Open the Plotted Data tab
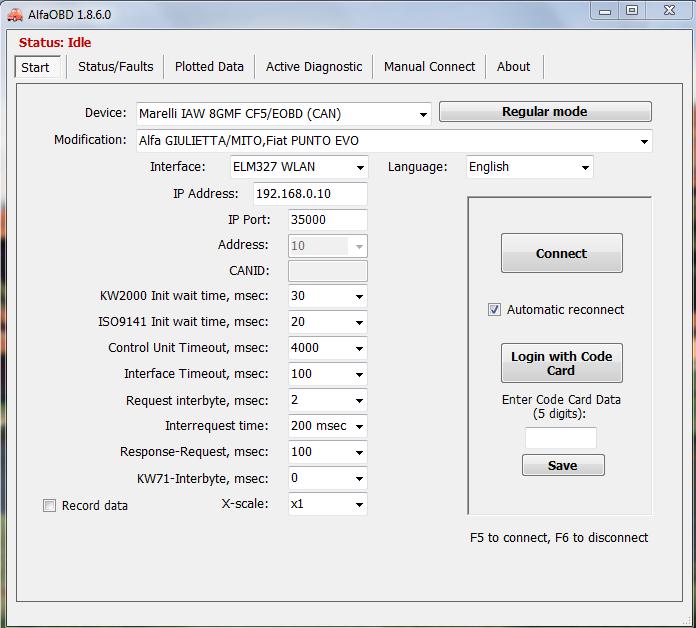This screenshot has height=628, width=696. [209, 67]
